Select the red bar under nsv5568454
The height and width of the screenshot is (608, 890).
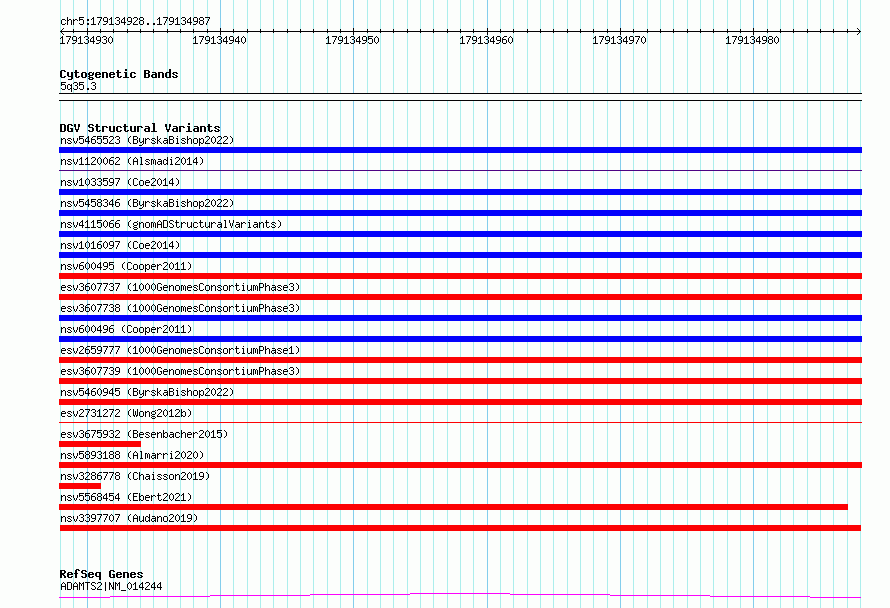click(x=454, y=507)
